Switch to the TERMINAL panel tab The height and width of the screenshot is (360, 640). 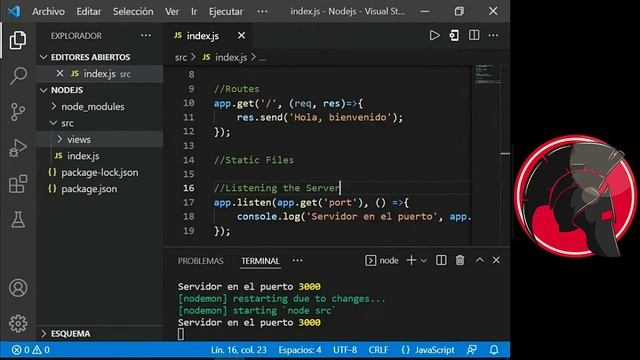(x=260, y=261)
